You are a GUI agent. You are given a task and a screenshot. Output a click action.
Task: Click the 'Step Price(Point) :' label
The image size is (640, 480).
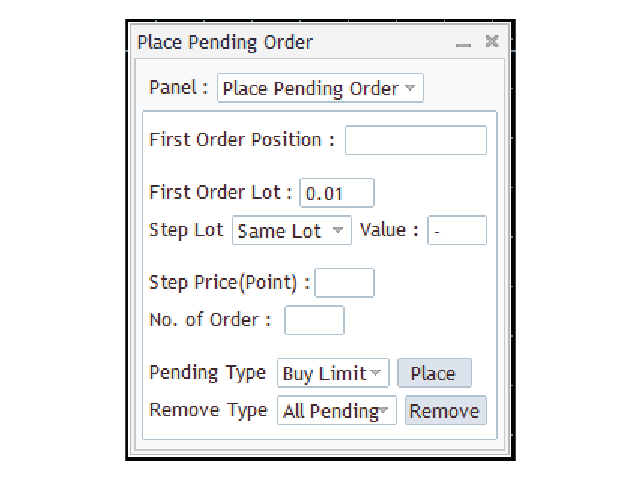(x=229, y=283)
